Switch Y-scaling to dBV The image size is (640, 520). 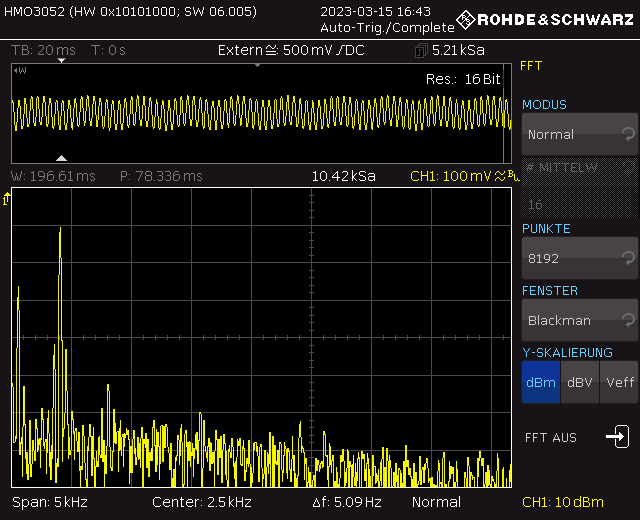tap(579, 382)
